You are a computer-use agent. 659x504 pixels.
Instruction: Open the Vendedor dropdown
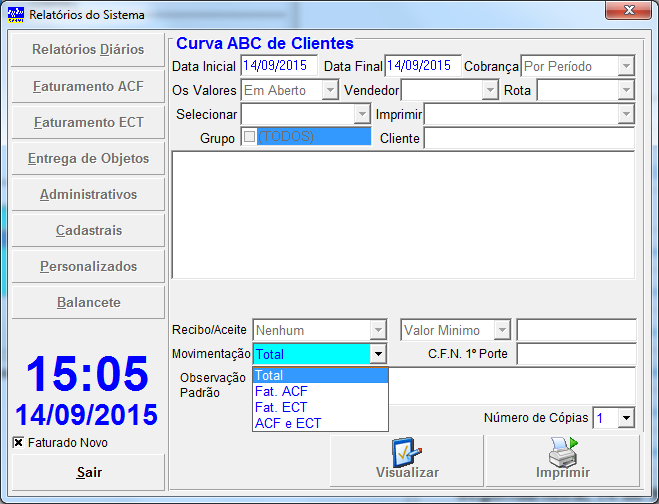click(x=490, y=90)
